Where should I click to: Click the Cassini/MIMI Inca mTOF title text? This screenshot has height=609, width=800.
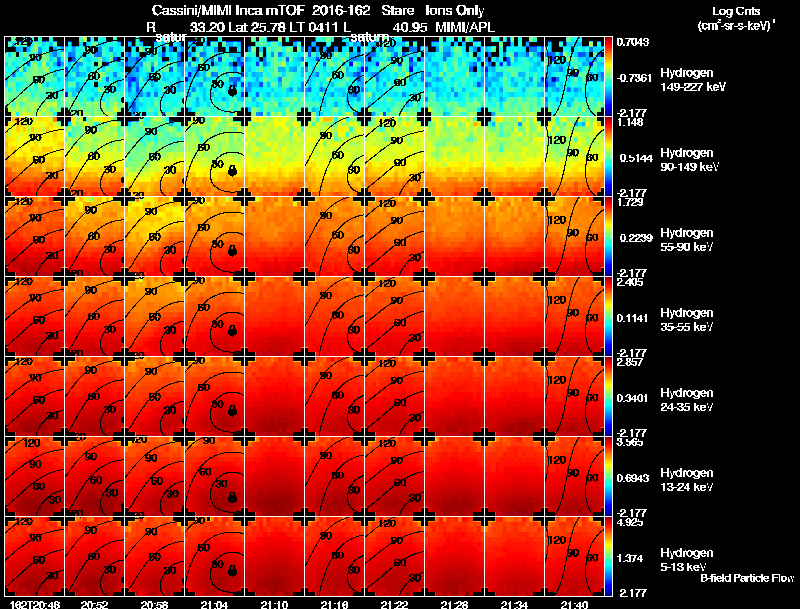[228, 10]
